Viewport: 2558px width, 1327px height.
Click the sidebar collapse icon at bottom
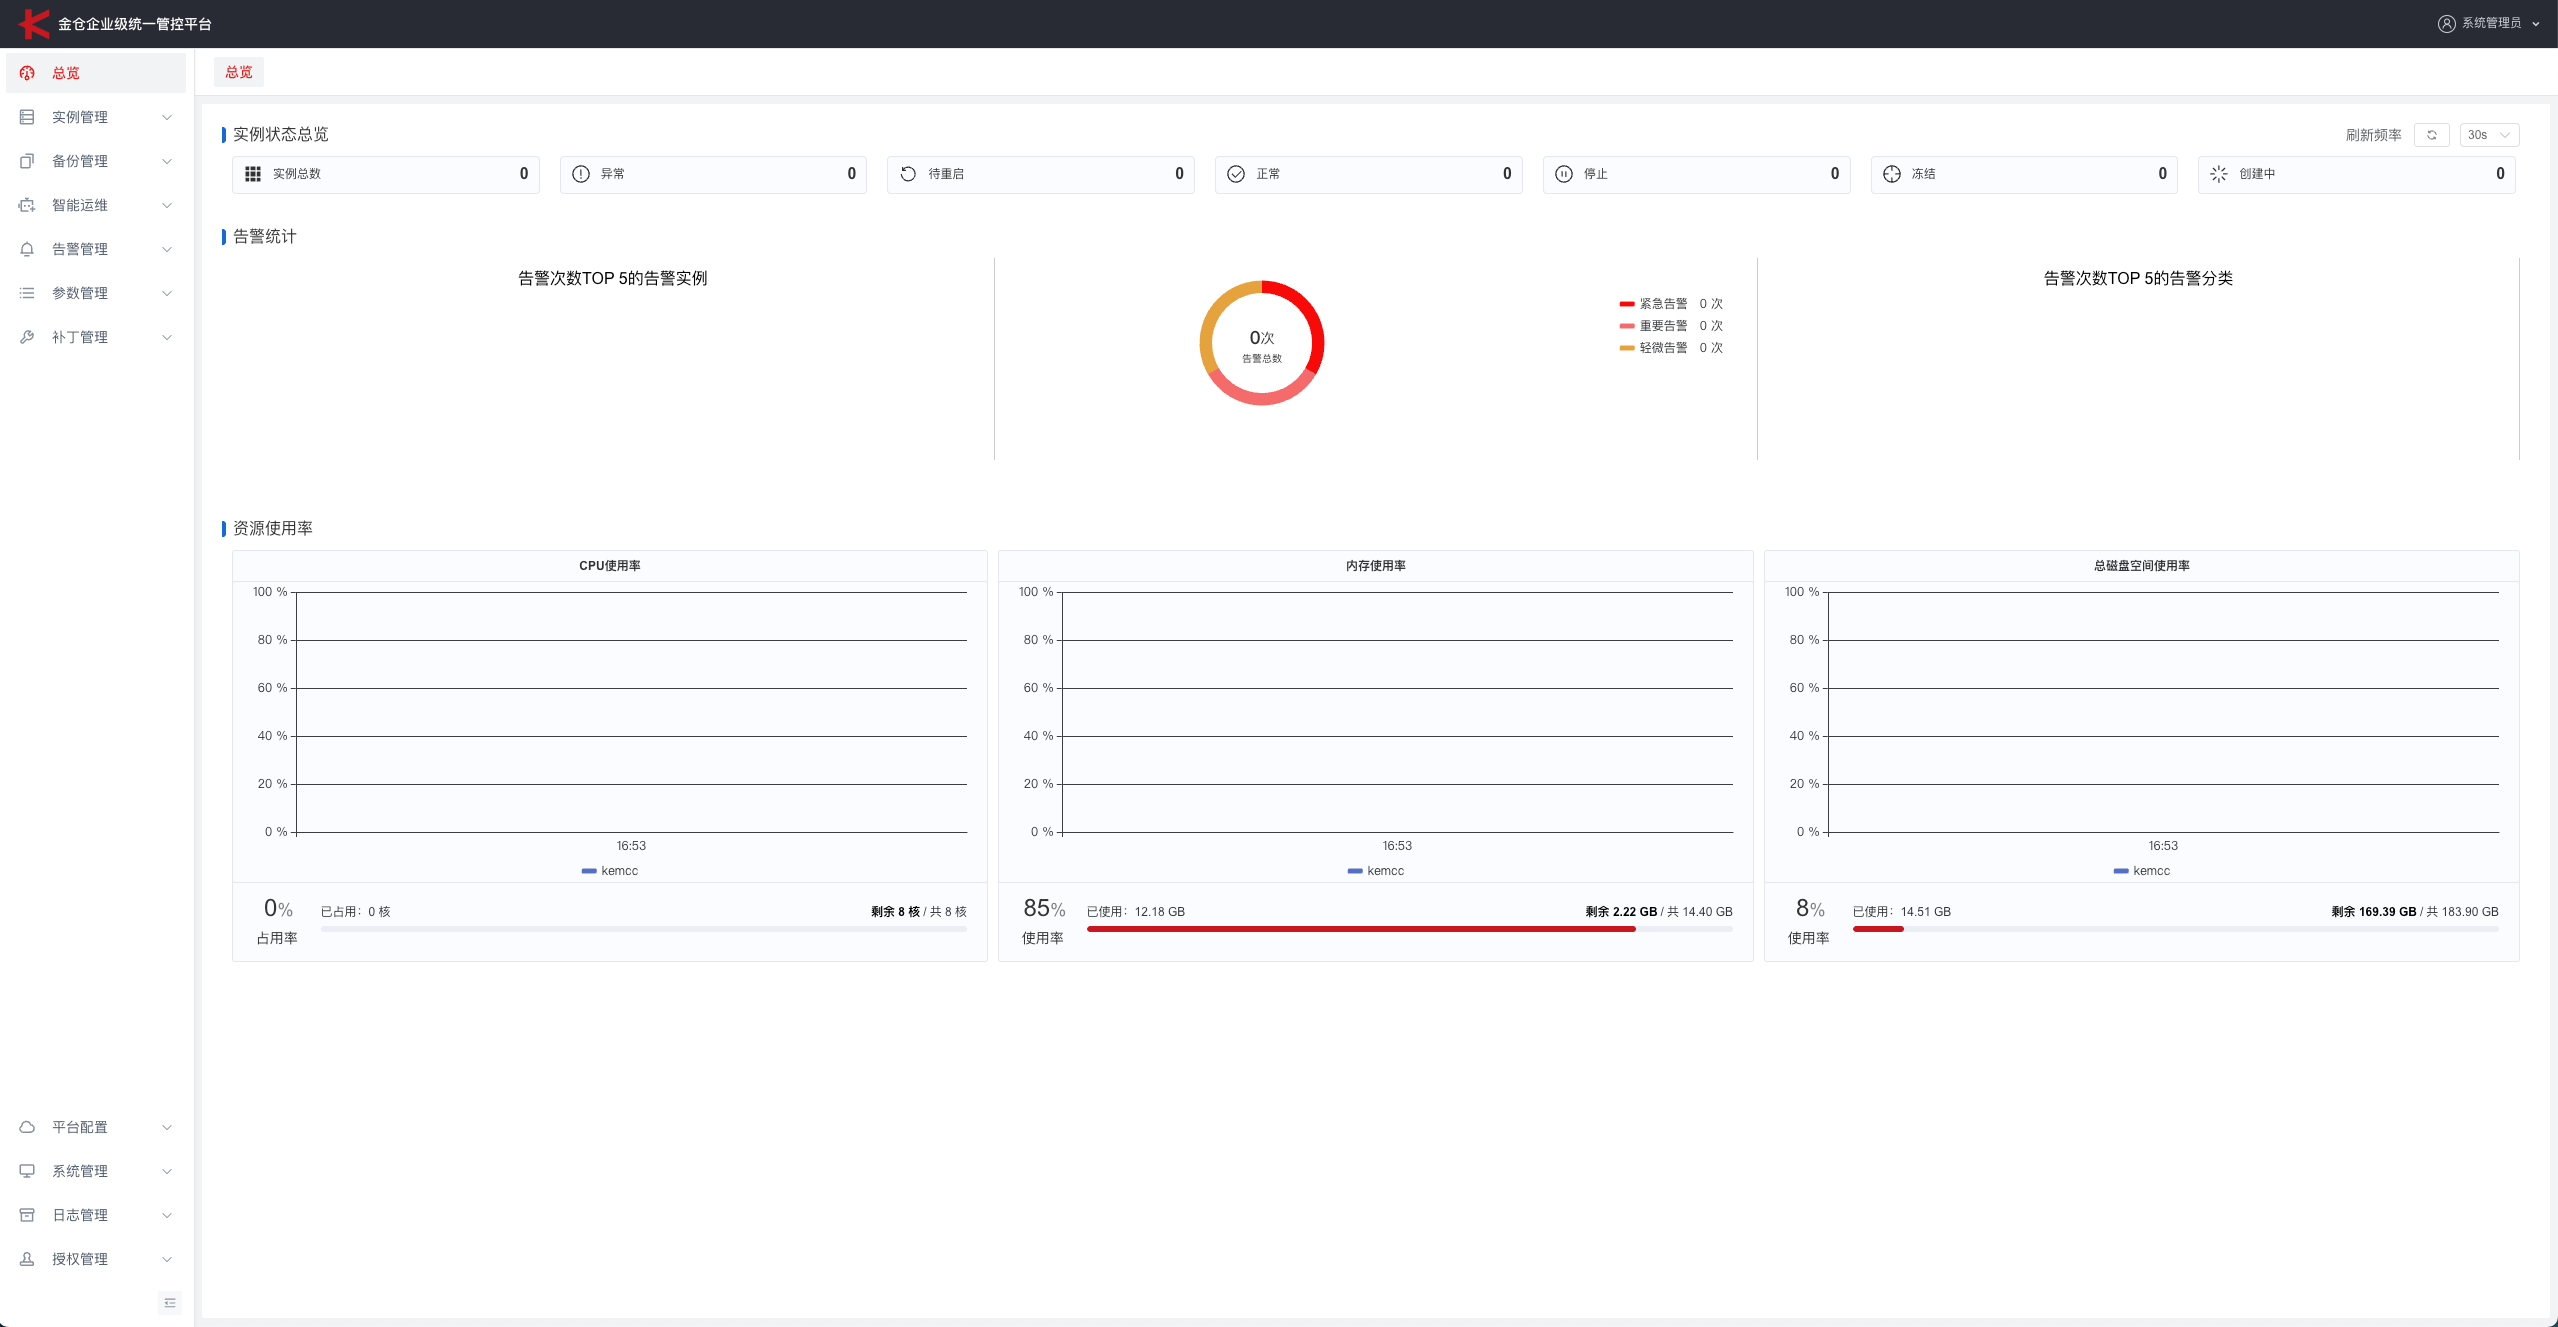170,1302
